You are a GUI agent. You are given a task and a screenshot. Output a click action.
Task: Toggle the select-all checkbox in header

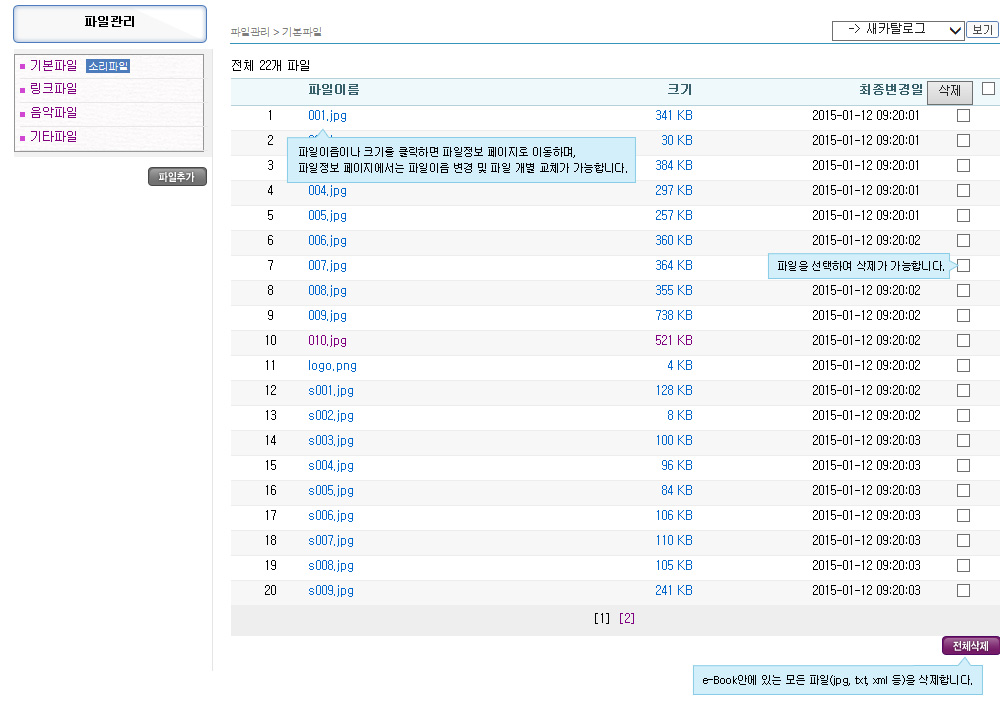coord(988,89)
